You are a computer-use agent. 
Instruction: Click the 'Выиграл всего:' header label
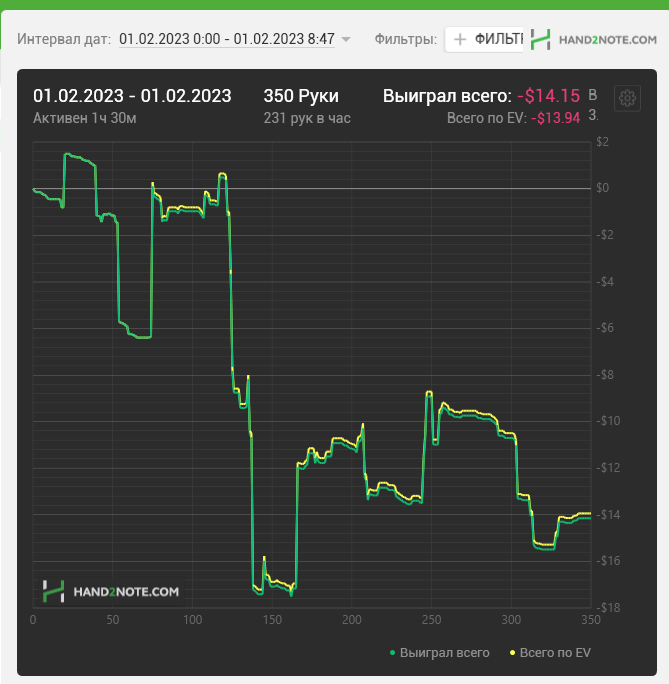pyautogui.click(x=447, y=96)
